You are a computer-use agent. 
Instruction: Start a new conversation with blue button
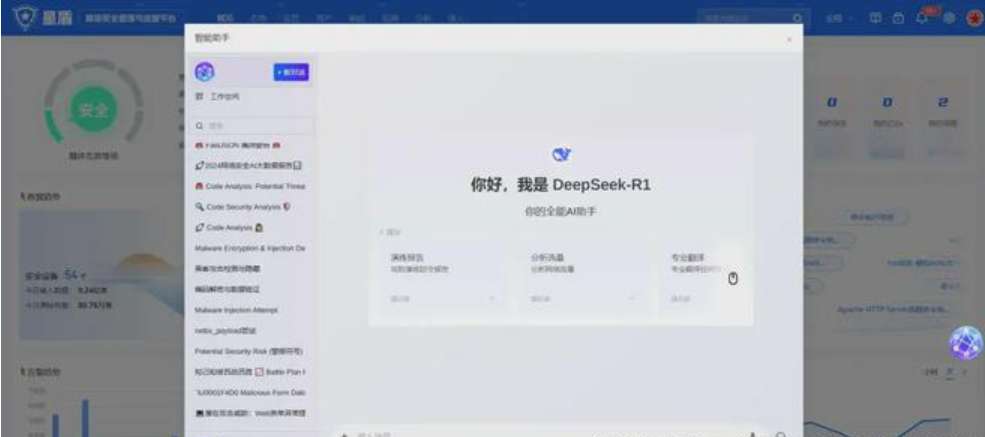(x=291, y=72)
